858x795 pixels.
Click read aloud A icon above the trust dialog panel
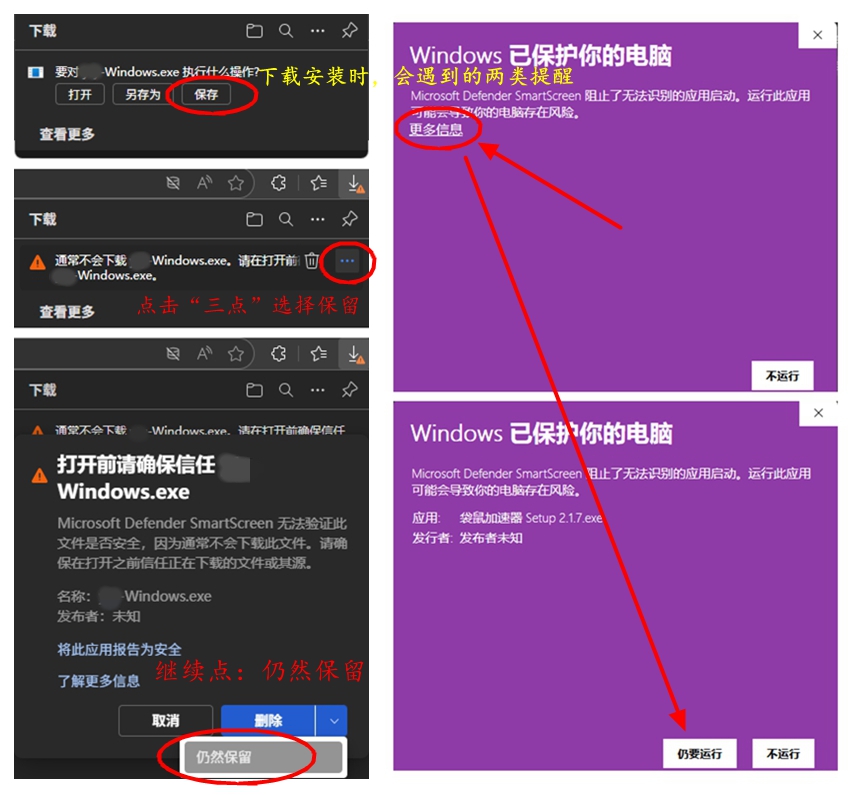tap(204, 353)
